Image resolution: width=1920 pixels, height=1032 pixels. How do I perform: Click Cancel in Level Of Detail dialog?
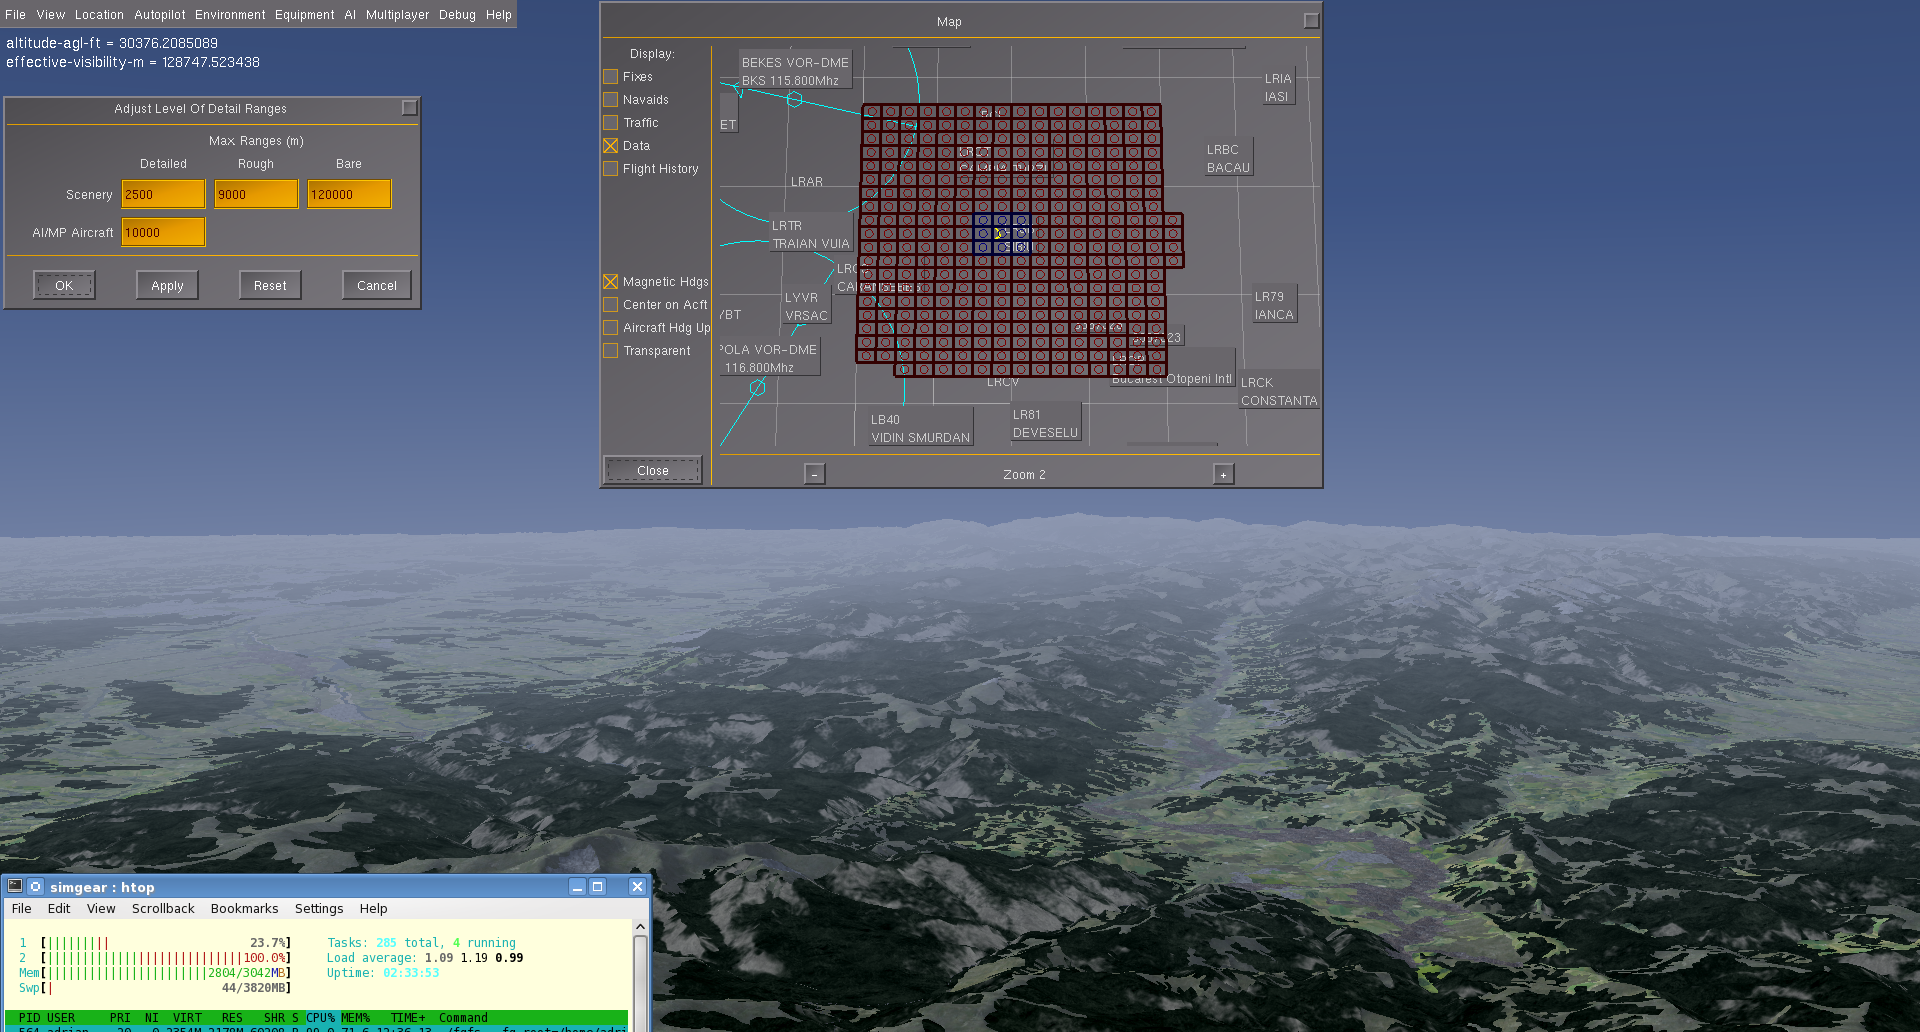point(377,285)
